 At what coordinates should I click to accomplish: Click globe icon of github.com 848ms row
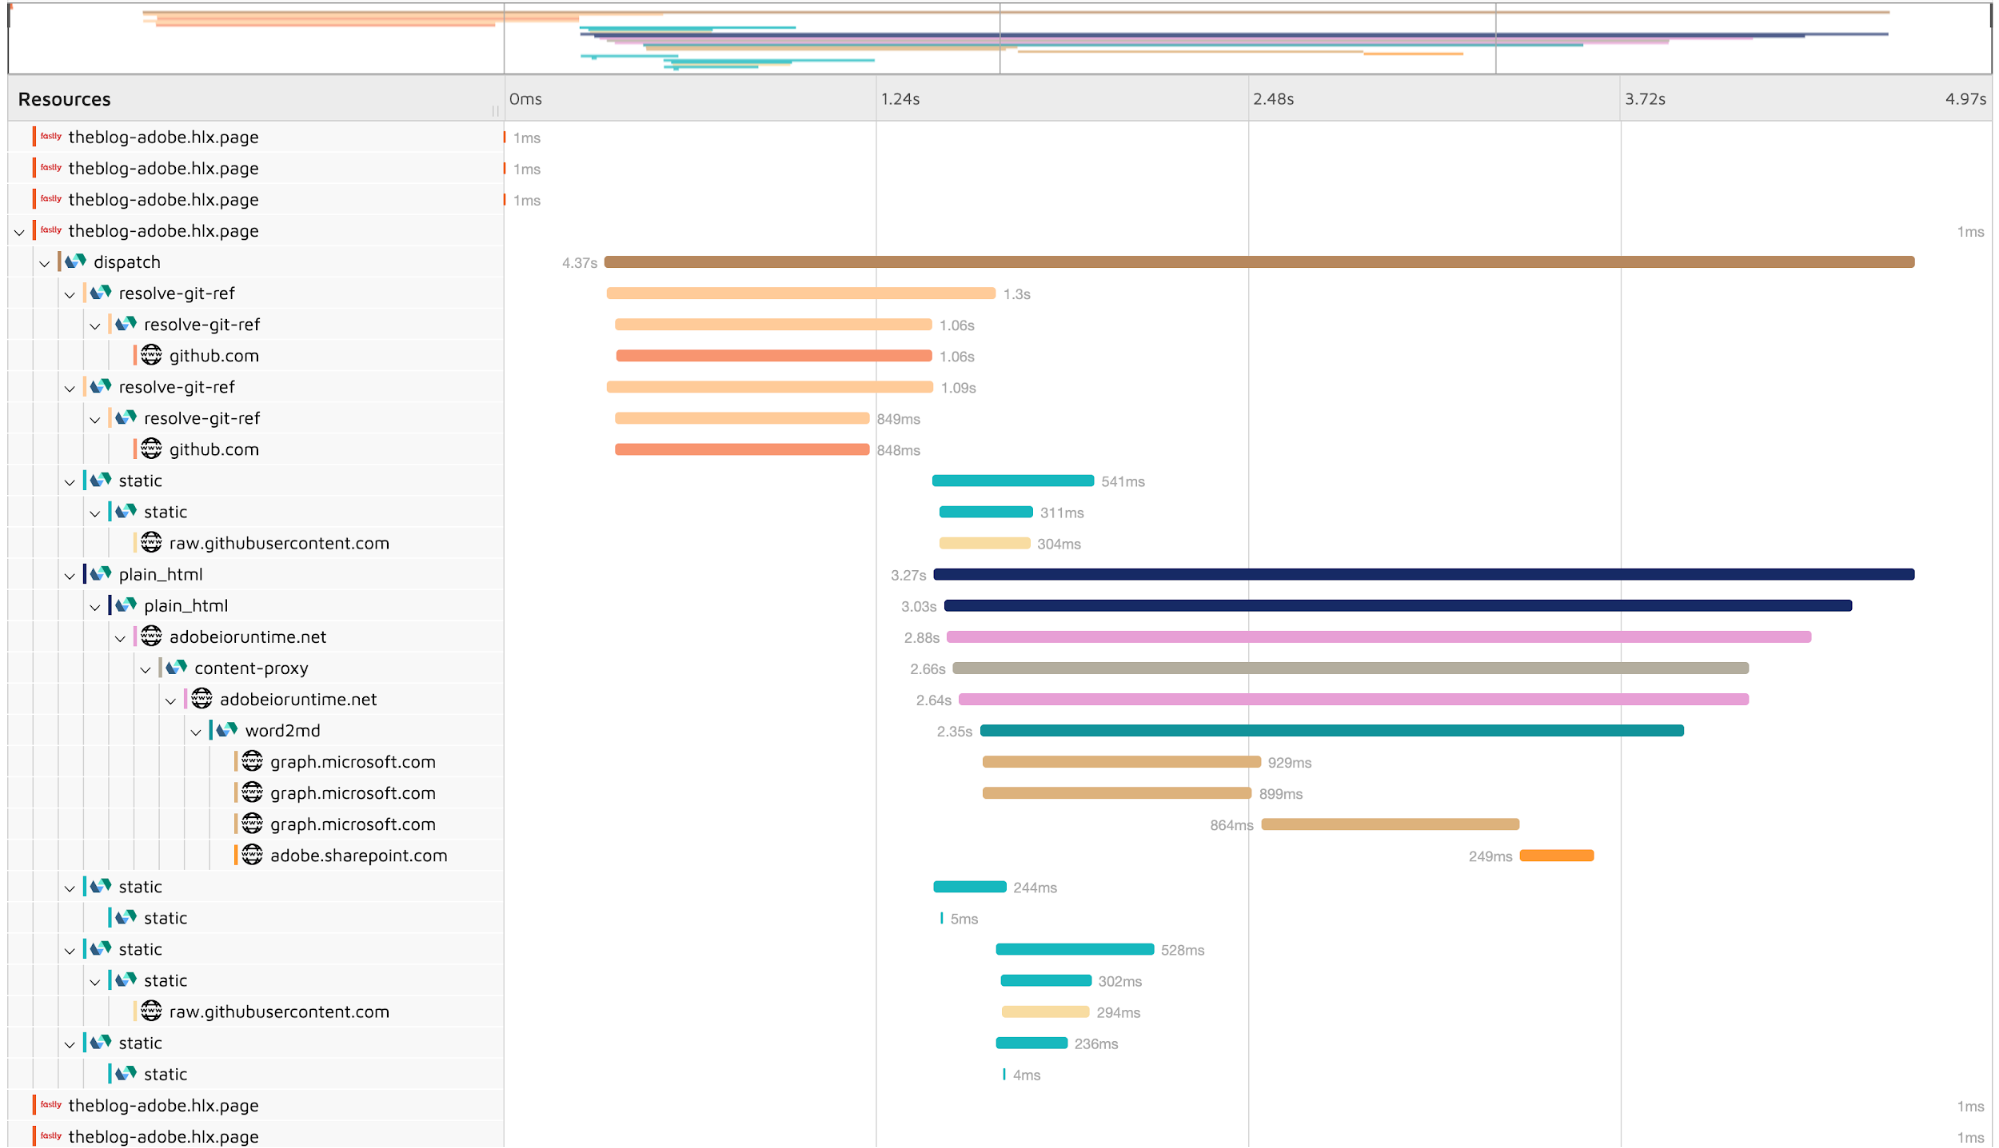click(151, 449)
